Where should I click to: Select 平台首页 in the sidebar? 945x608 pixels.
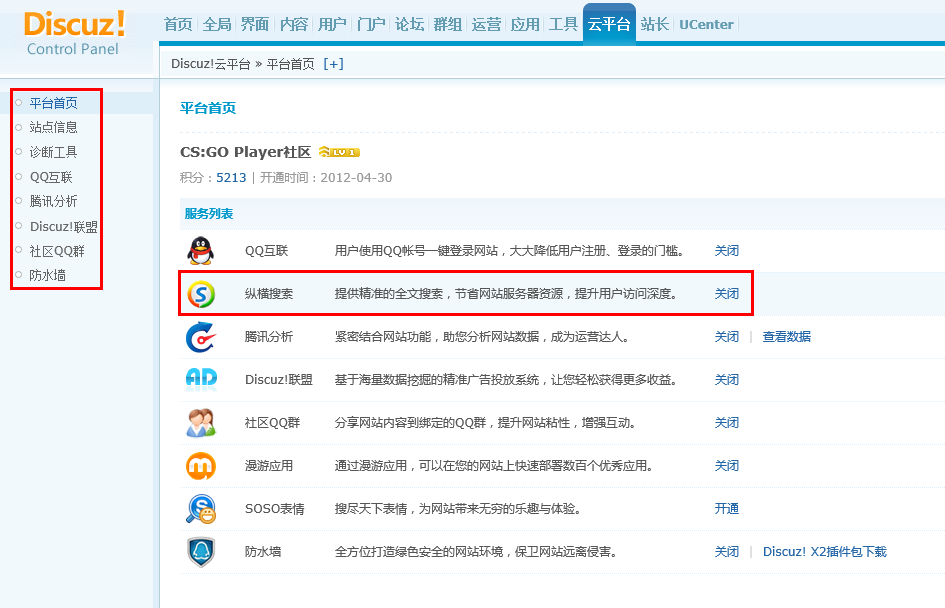click(x=54, y=103)
